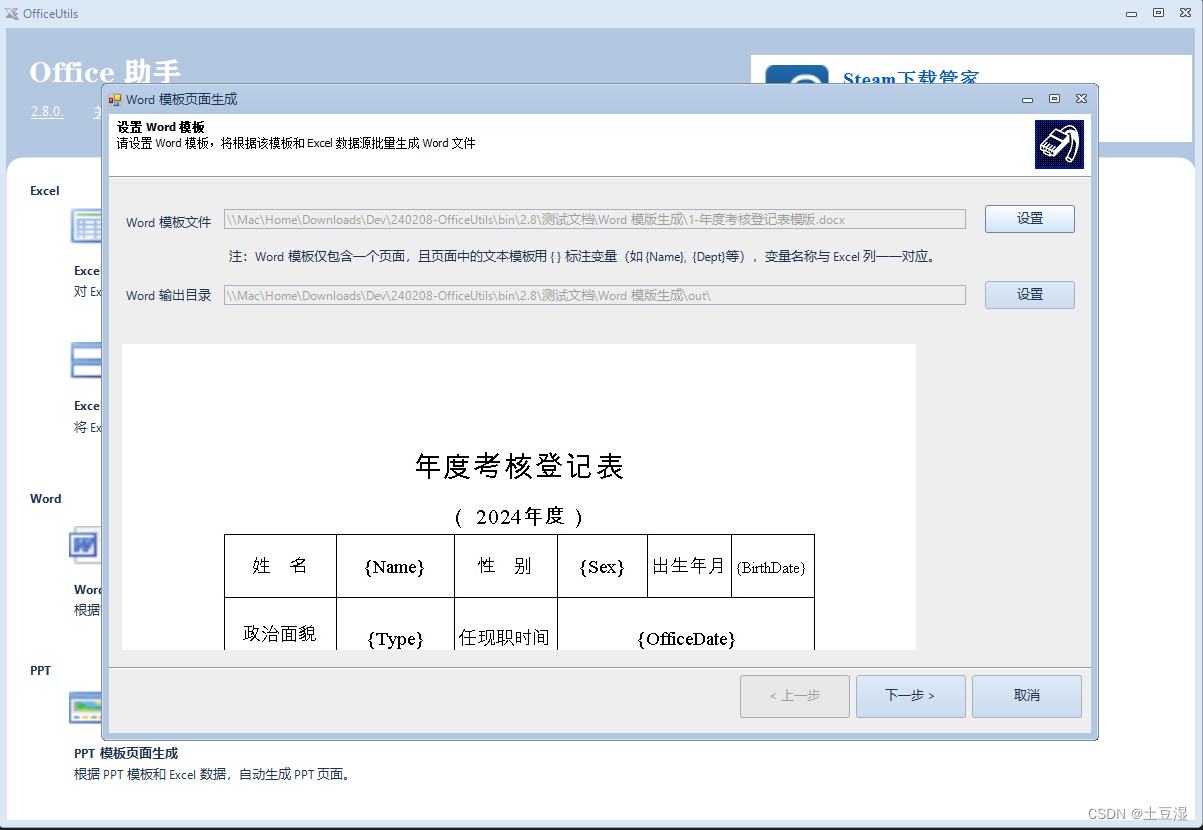Click {BirthDate} placeholder in preview
Screen dimensions: 1203x830
771,568
